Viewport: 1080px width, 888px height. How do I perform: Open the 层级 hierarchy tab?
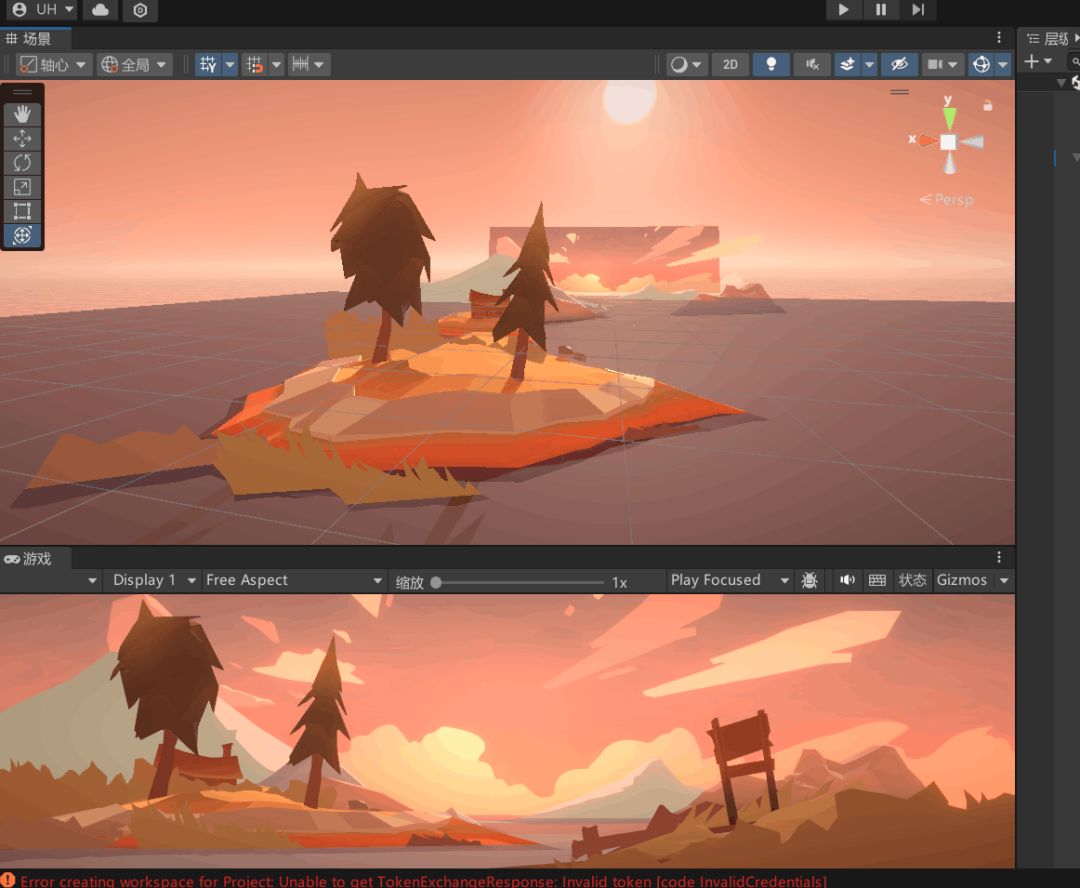click(1050, 39)
